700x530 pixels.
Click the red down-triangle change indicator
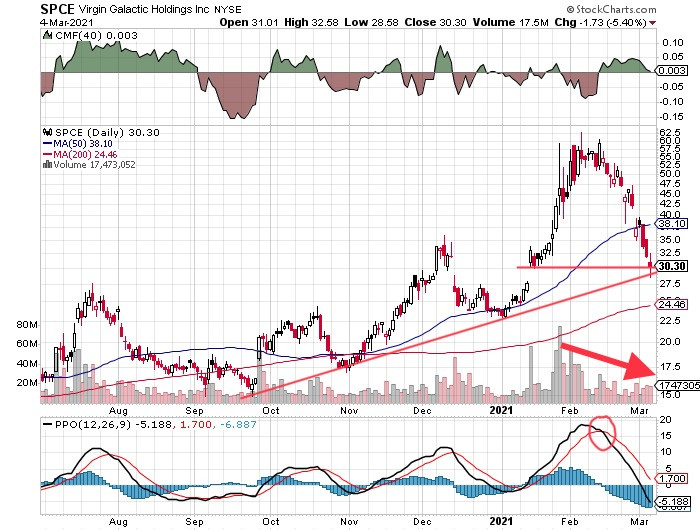[653, 23]
